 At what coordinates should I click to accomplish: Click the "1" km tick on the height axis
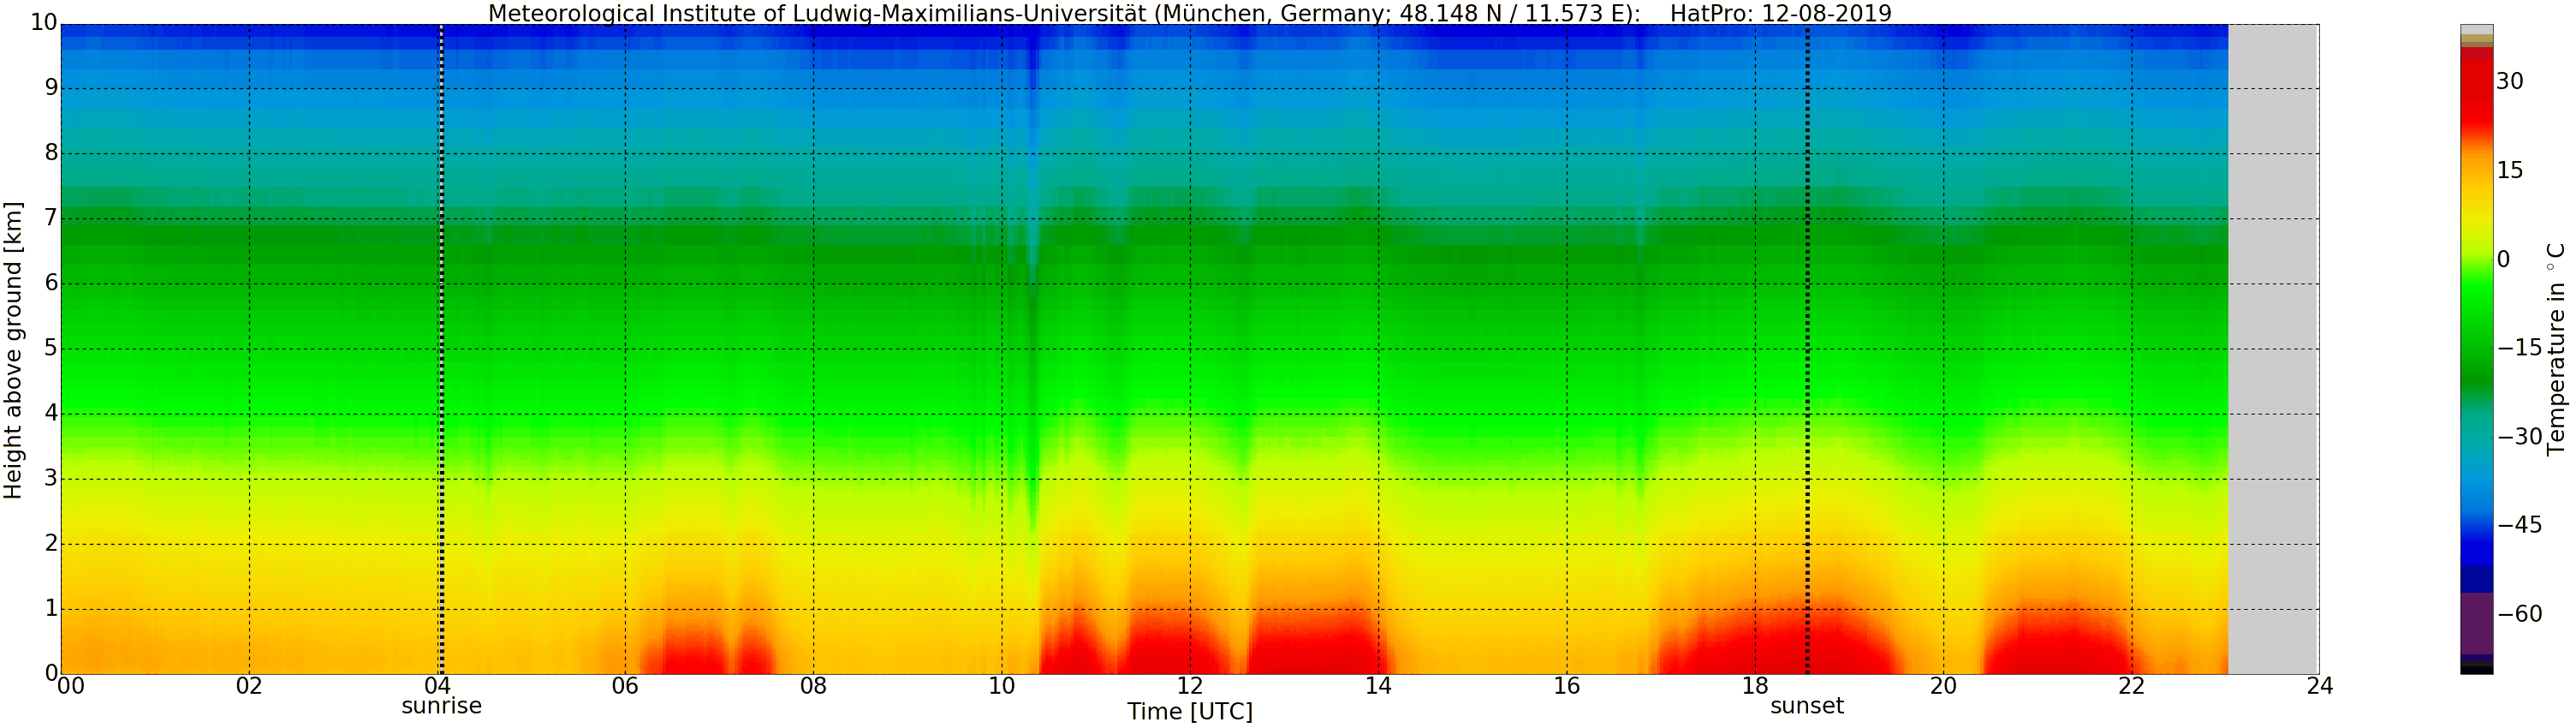tap(51, 608)
